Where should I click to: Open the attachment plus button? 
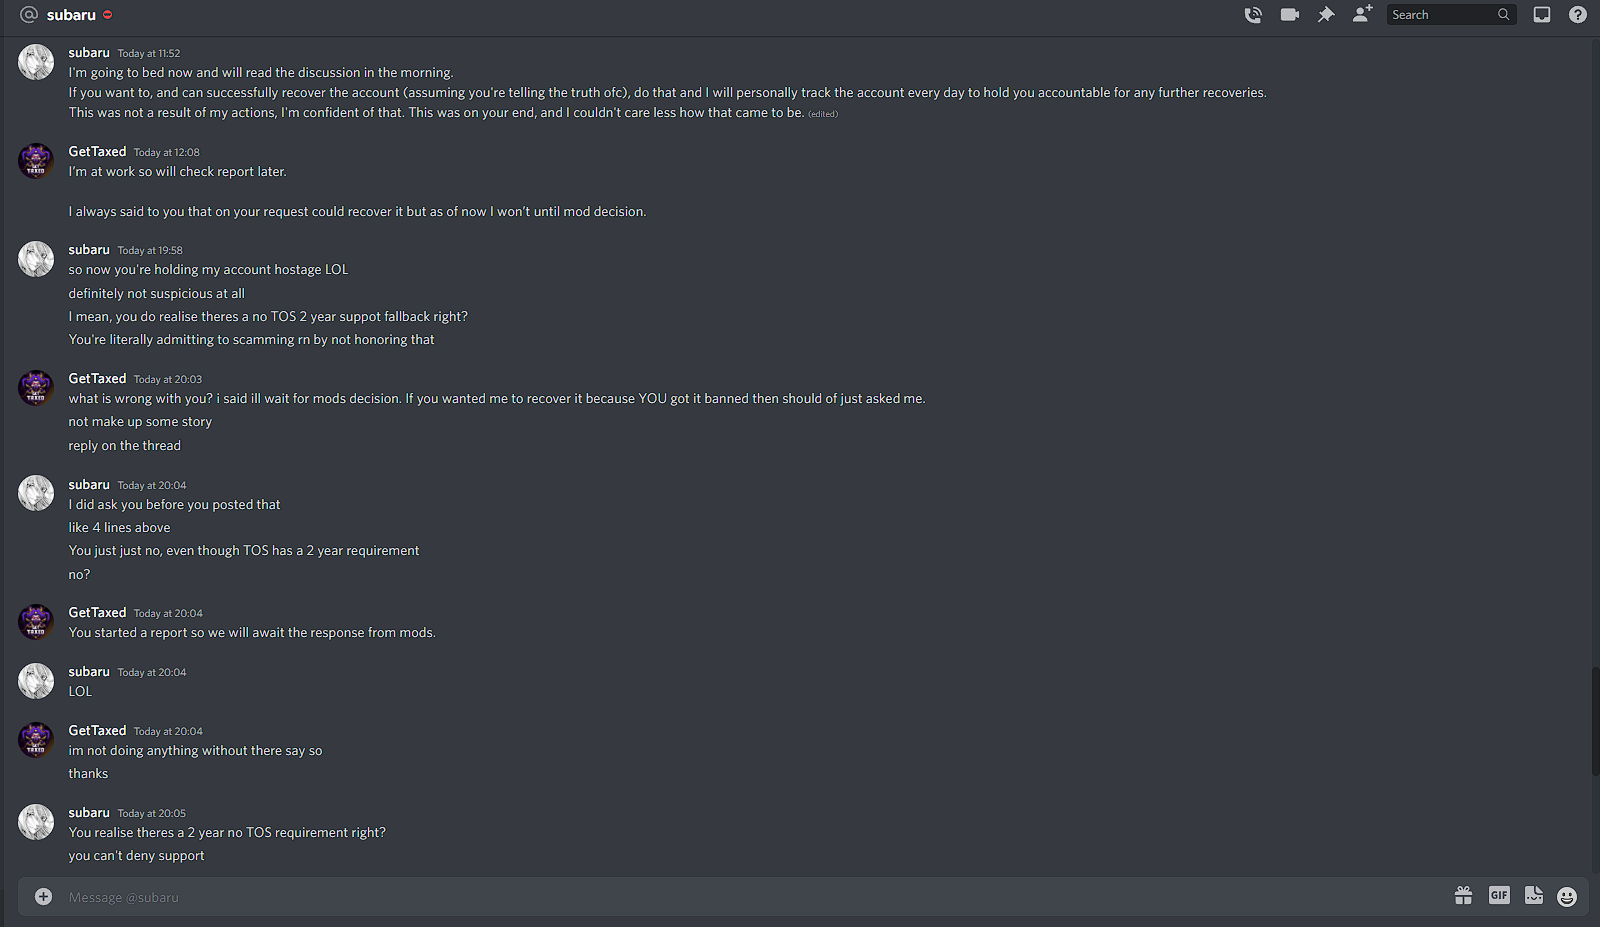pos(43,897)
